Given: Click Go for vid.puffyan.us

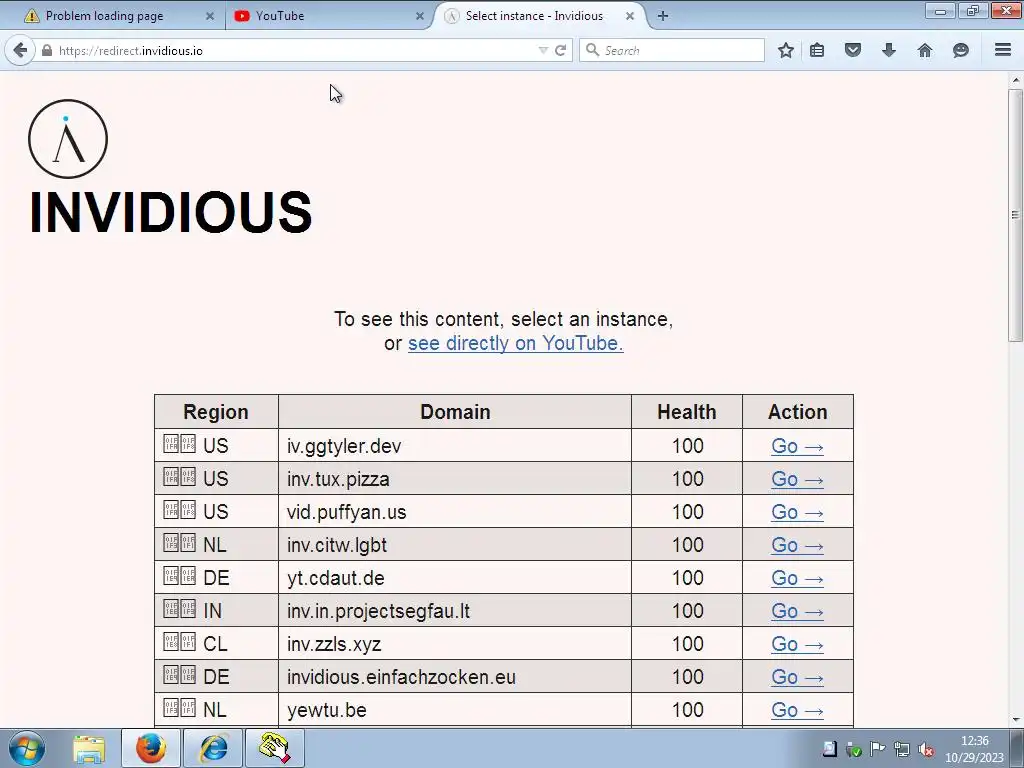Looking at the screenshot, I should [x=797, y=512].
